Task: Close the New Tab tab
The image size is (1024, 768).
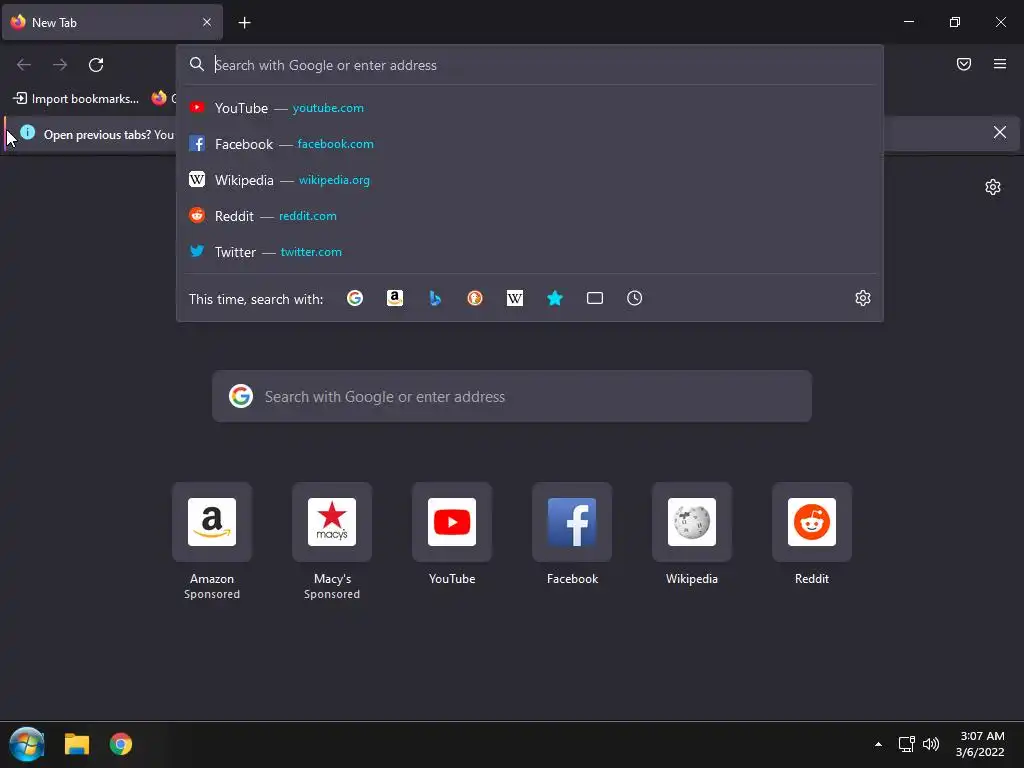Action: [x=207, y=22]
